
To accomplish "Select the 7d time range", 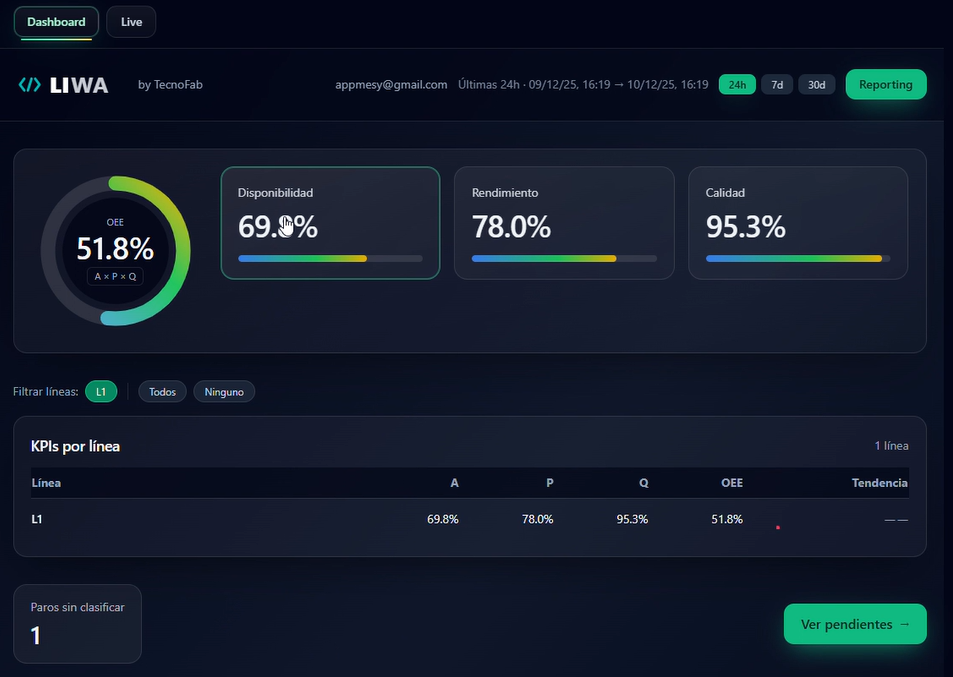I will (777, 84).
